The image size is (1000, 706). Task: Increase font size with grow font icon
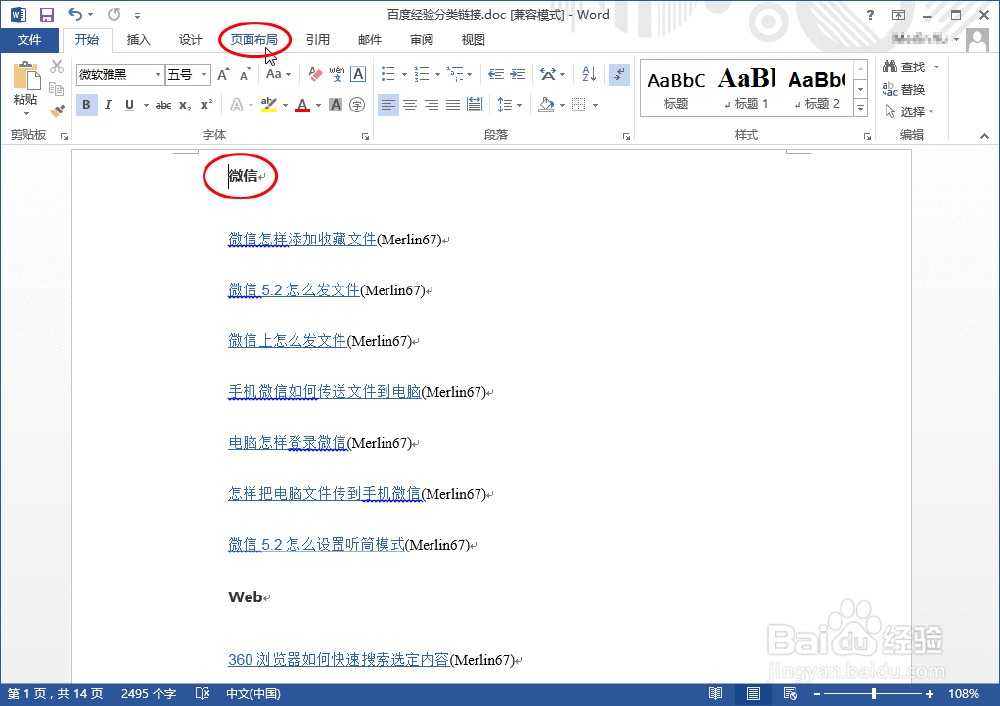tap(223, 75)
